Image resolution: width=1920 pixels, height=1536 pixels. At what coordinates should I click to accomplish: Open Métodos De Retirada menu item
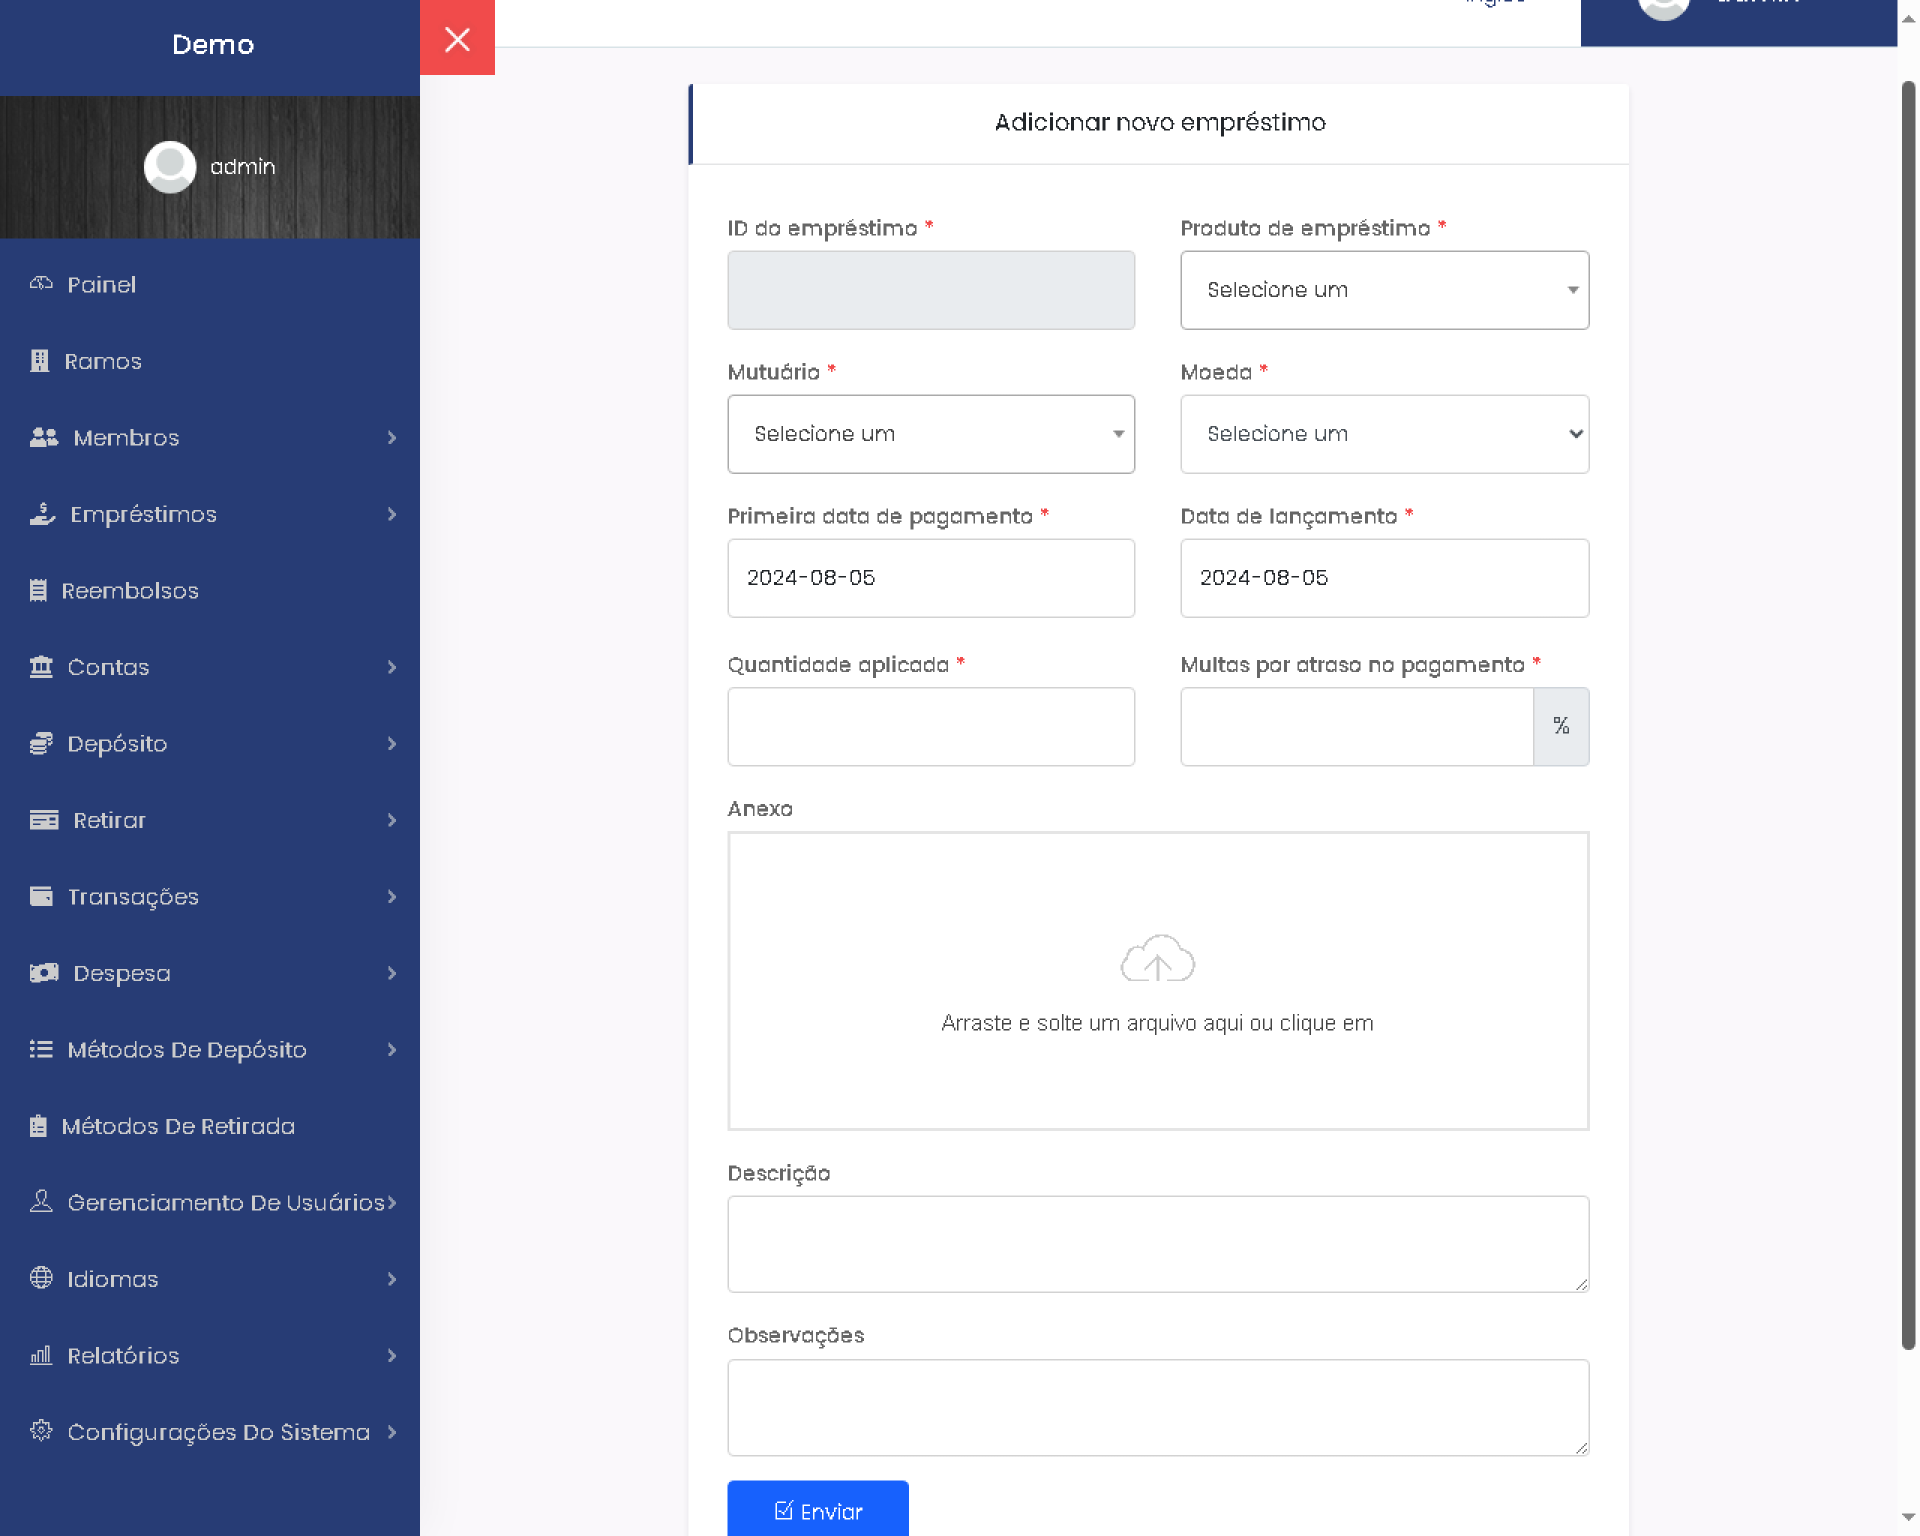[178, 1126]
